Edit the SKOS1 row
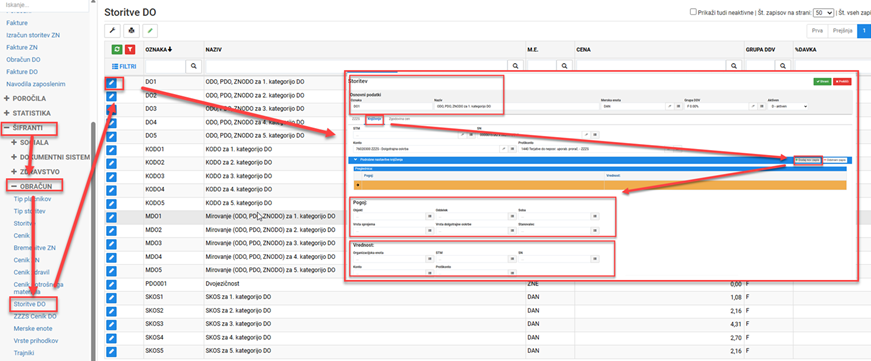Image resolution: width=871 pixels, height=361 pixels. (112, 297)
